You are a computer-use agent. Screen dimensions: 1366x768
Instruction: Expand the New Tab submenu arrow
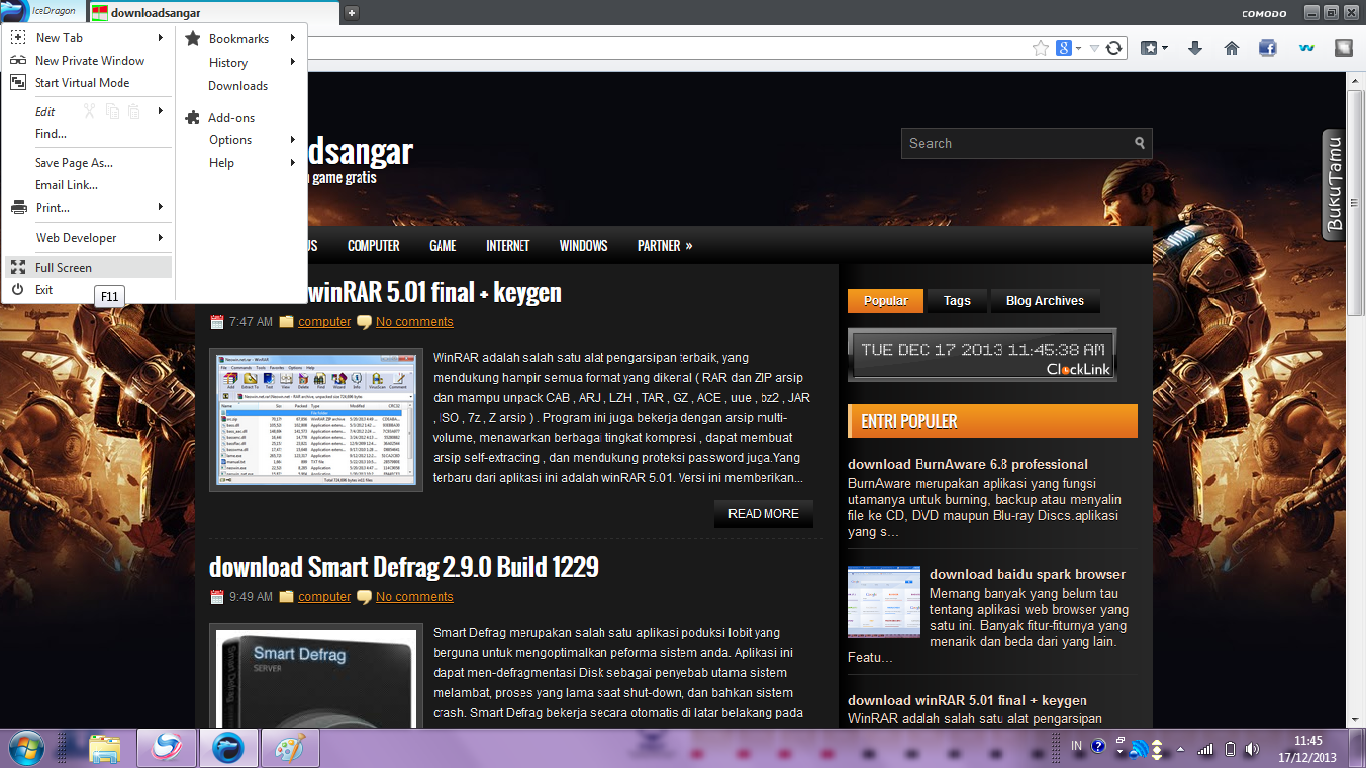point(161,38)
